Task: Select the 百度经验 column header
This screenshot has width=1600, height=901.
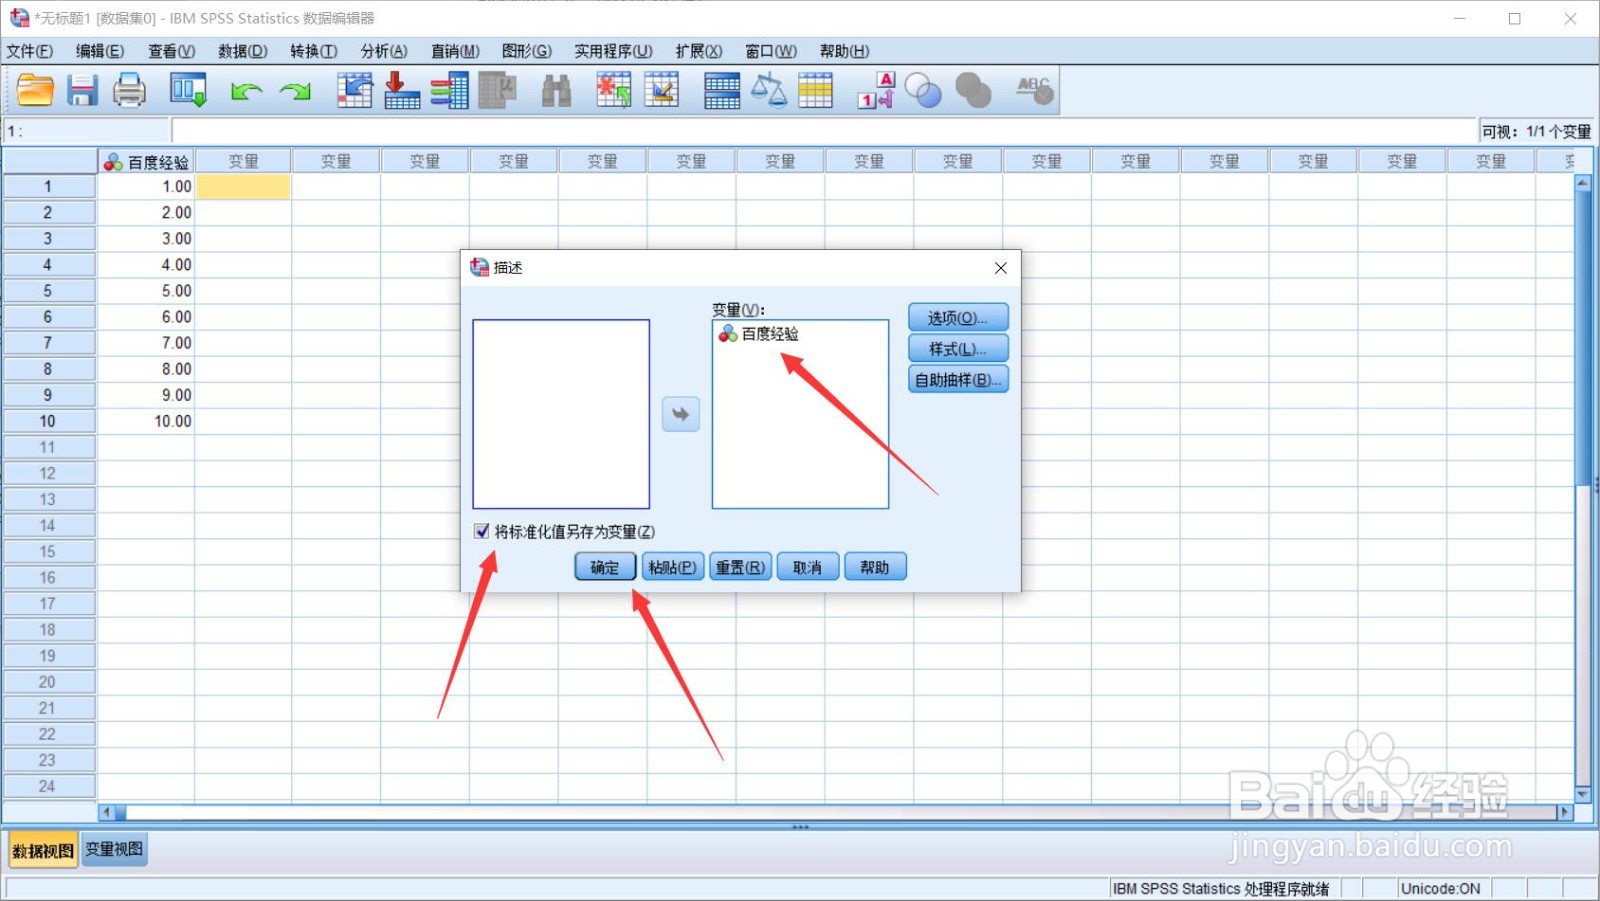Action: (x=146, y=161)
